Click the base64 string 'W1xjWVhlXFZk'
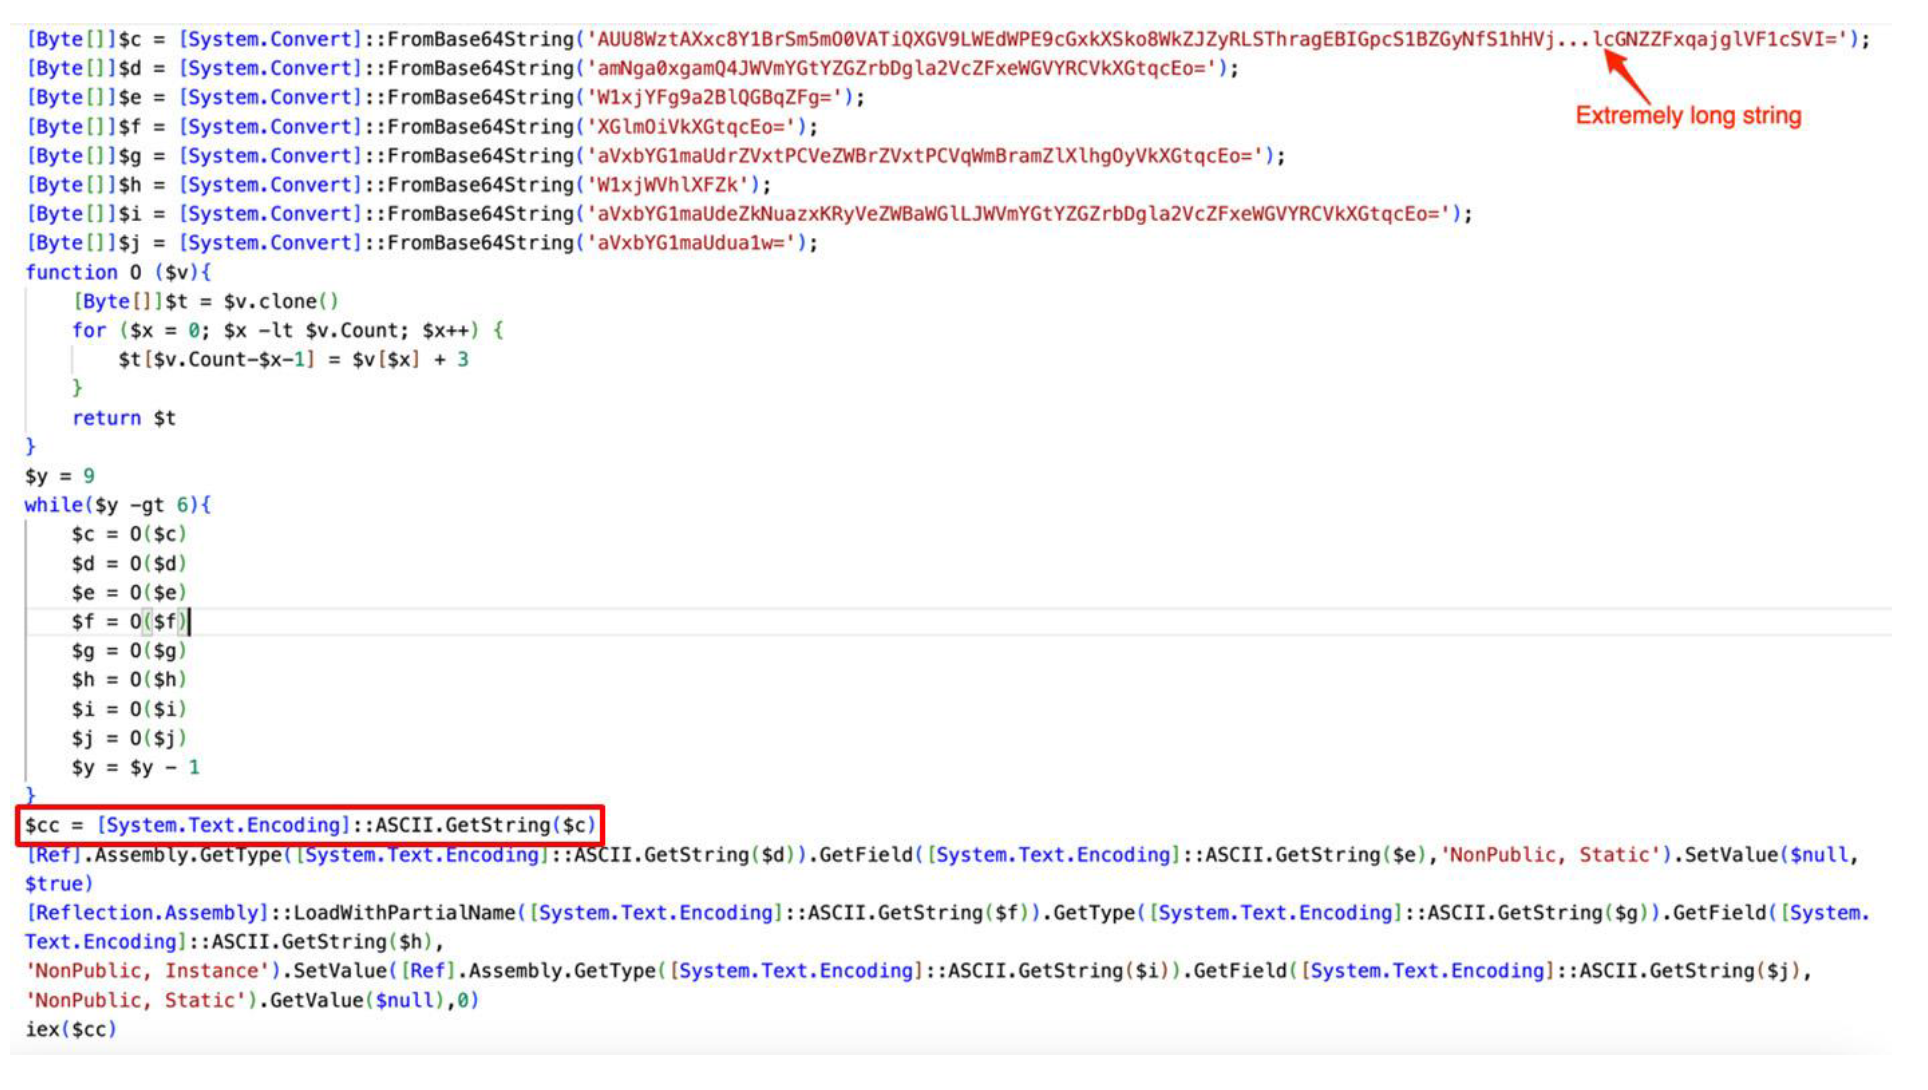1928x1090 pixels. pyautogui.click(x=670, y=186)
